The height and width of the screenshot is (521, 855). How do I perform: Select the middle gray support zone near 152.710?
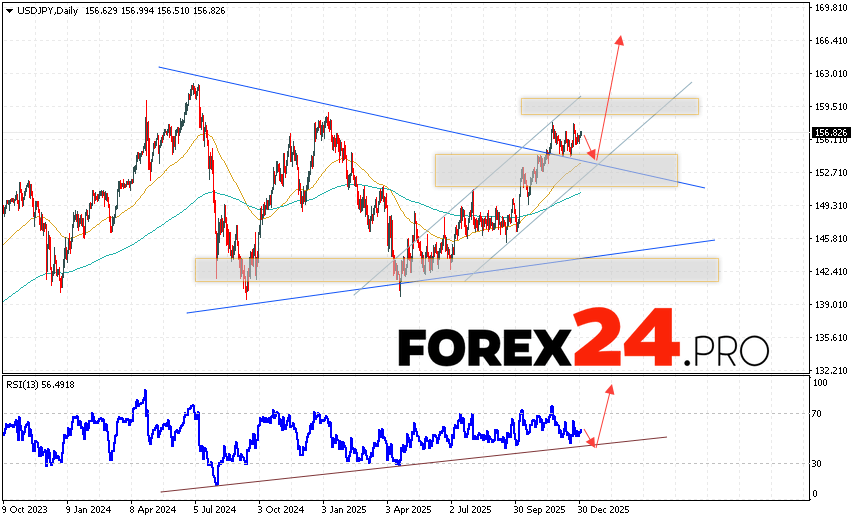click(x=556, y=170)
